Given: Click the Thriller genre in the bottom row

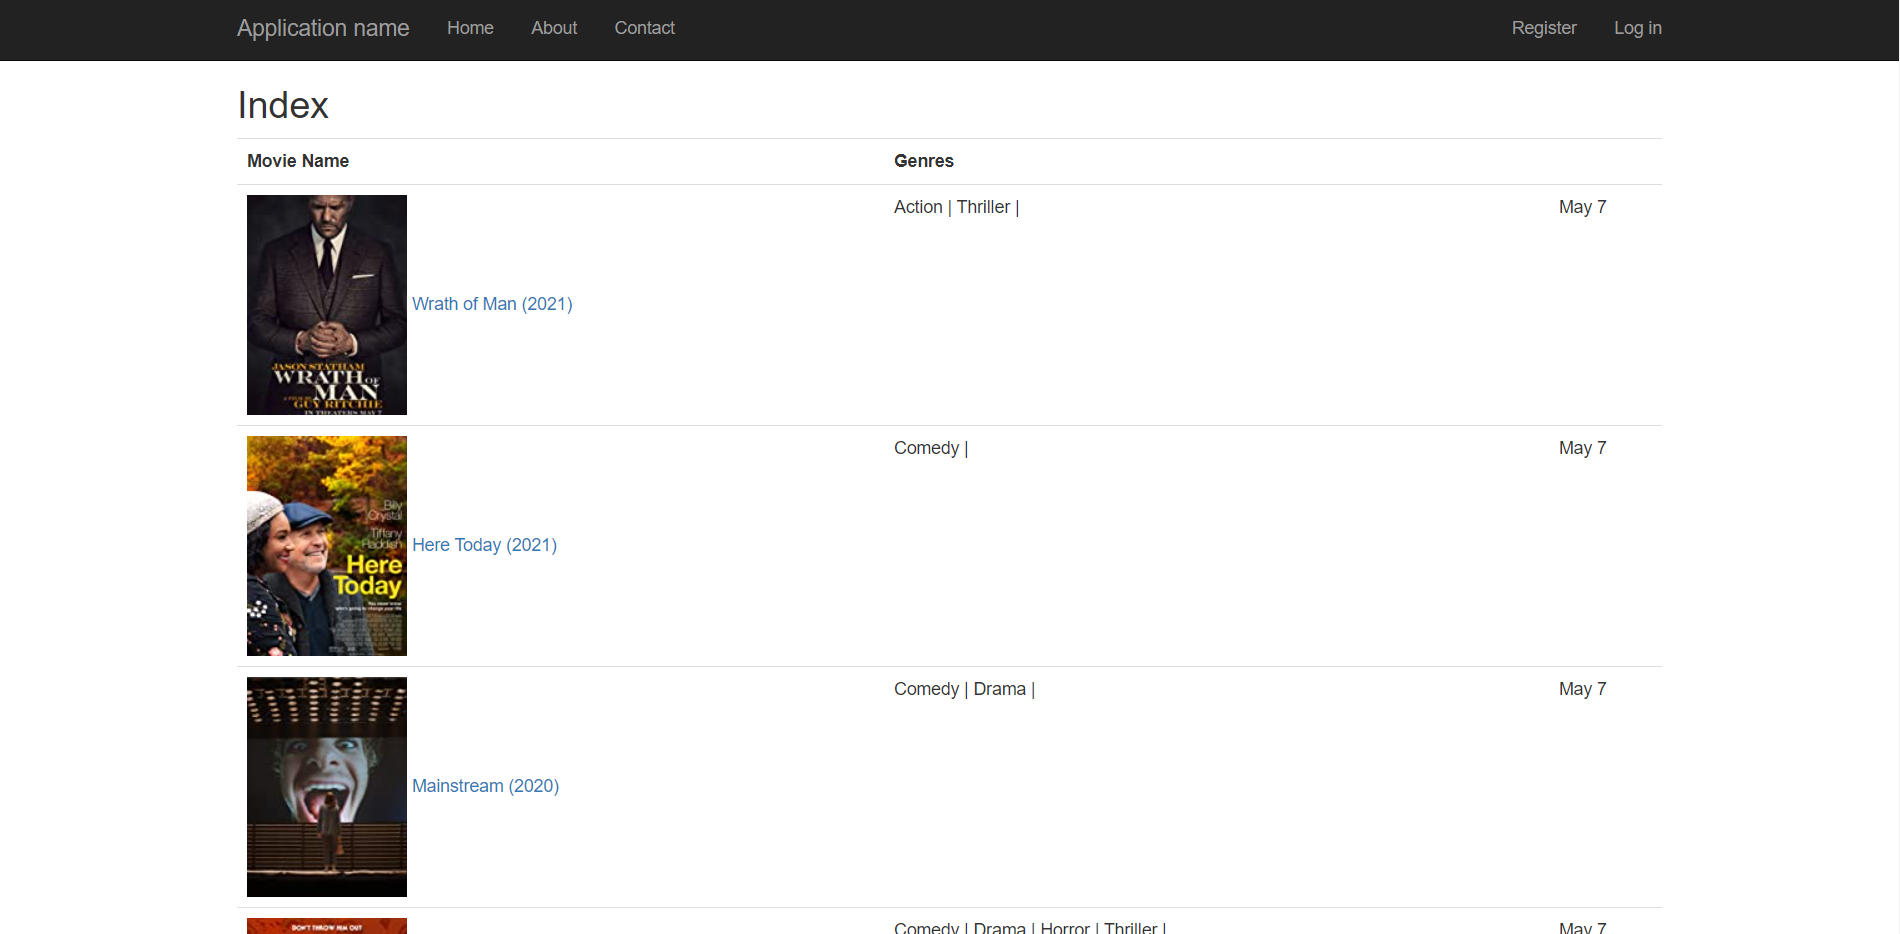Looking at the screenshot, I should [x=1131, y=927].
